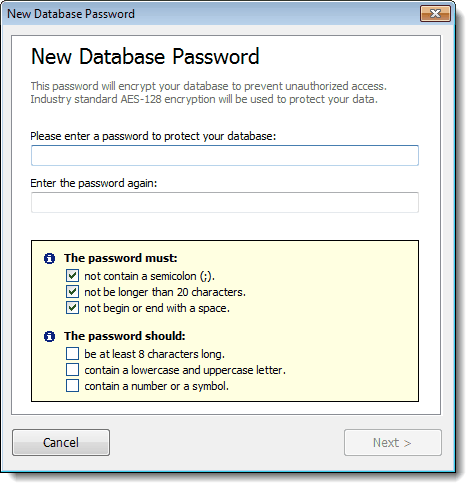The image size is (473, 490).
Task: Focus the 'Enter the password again' field
Action: (225, 202)
